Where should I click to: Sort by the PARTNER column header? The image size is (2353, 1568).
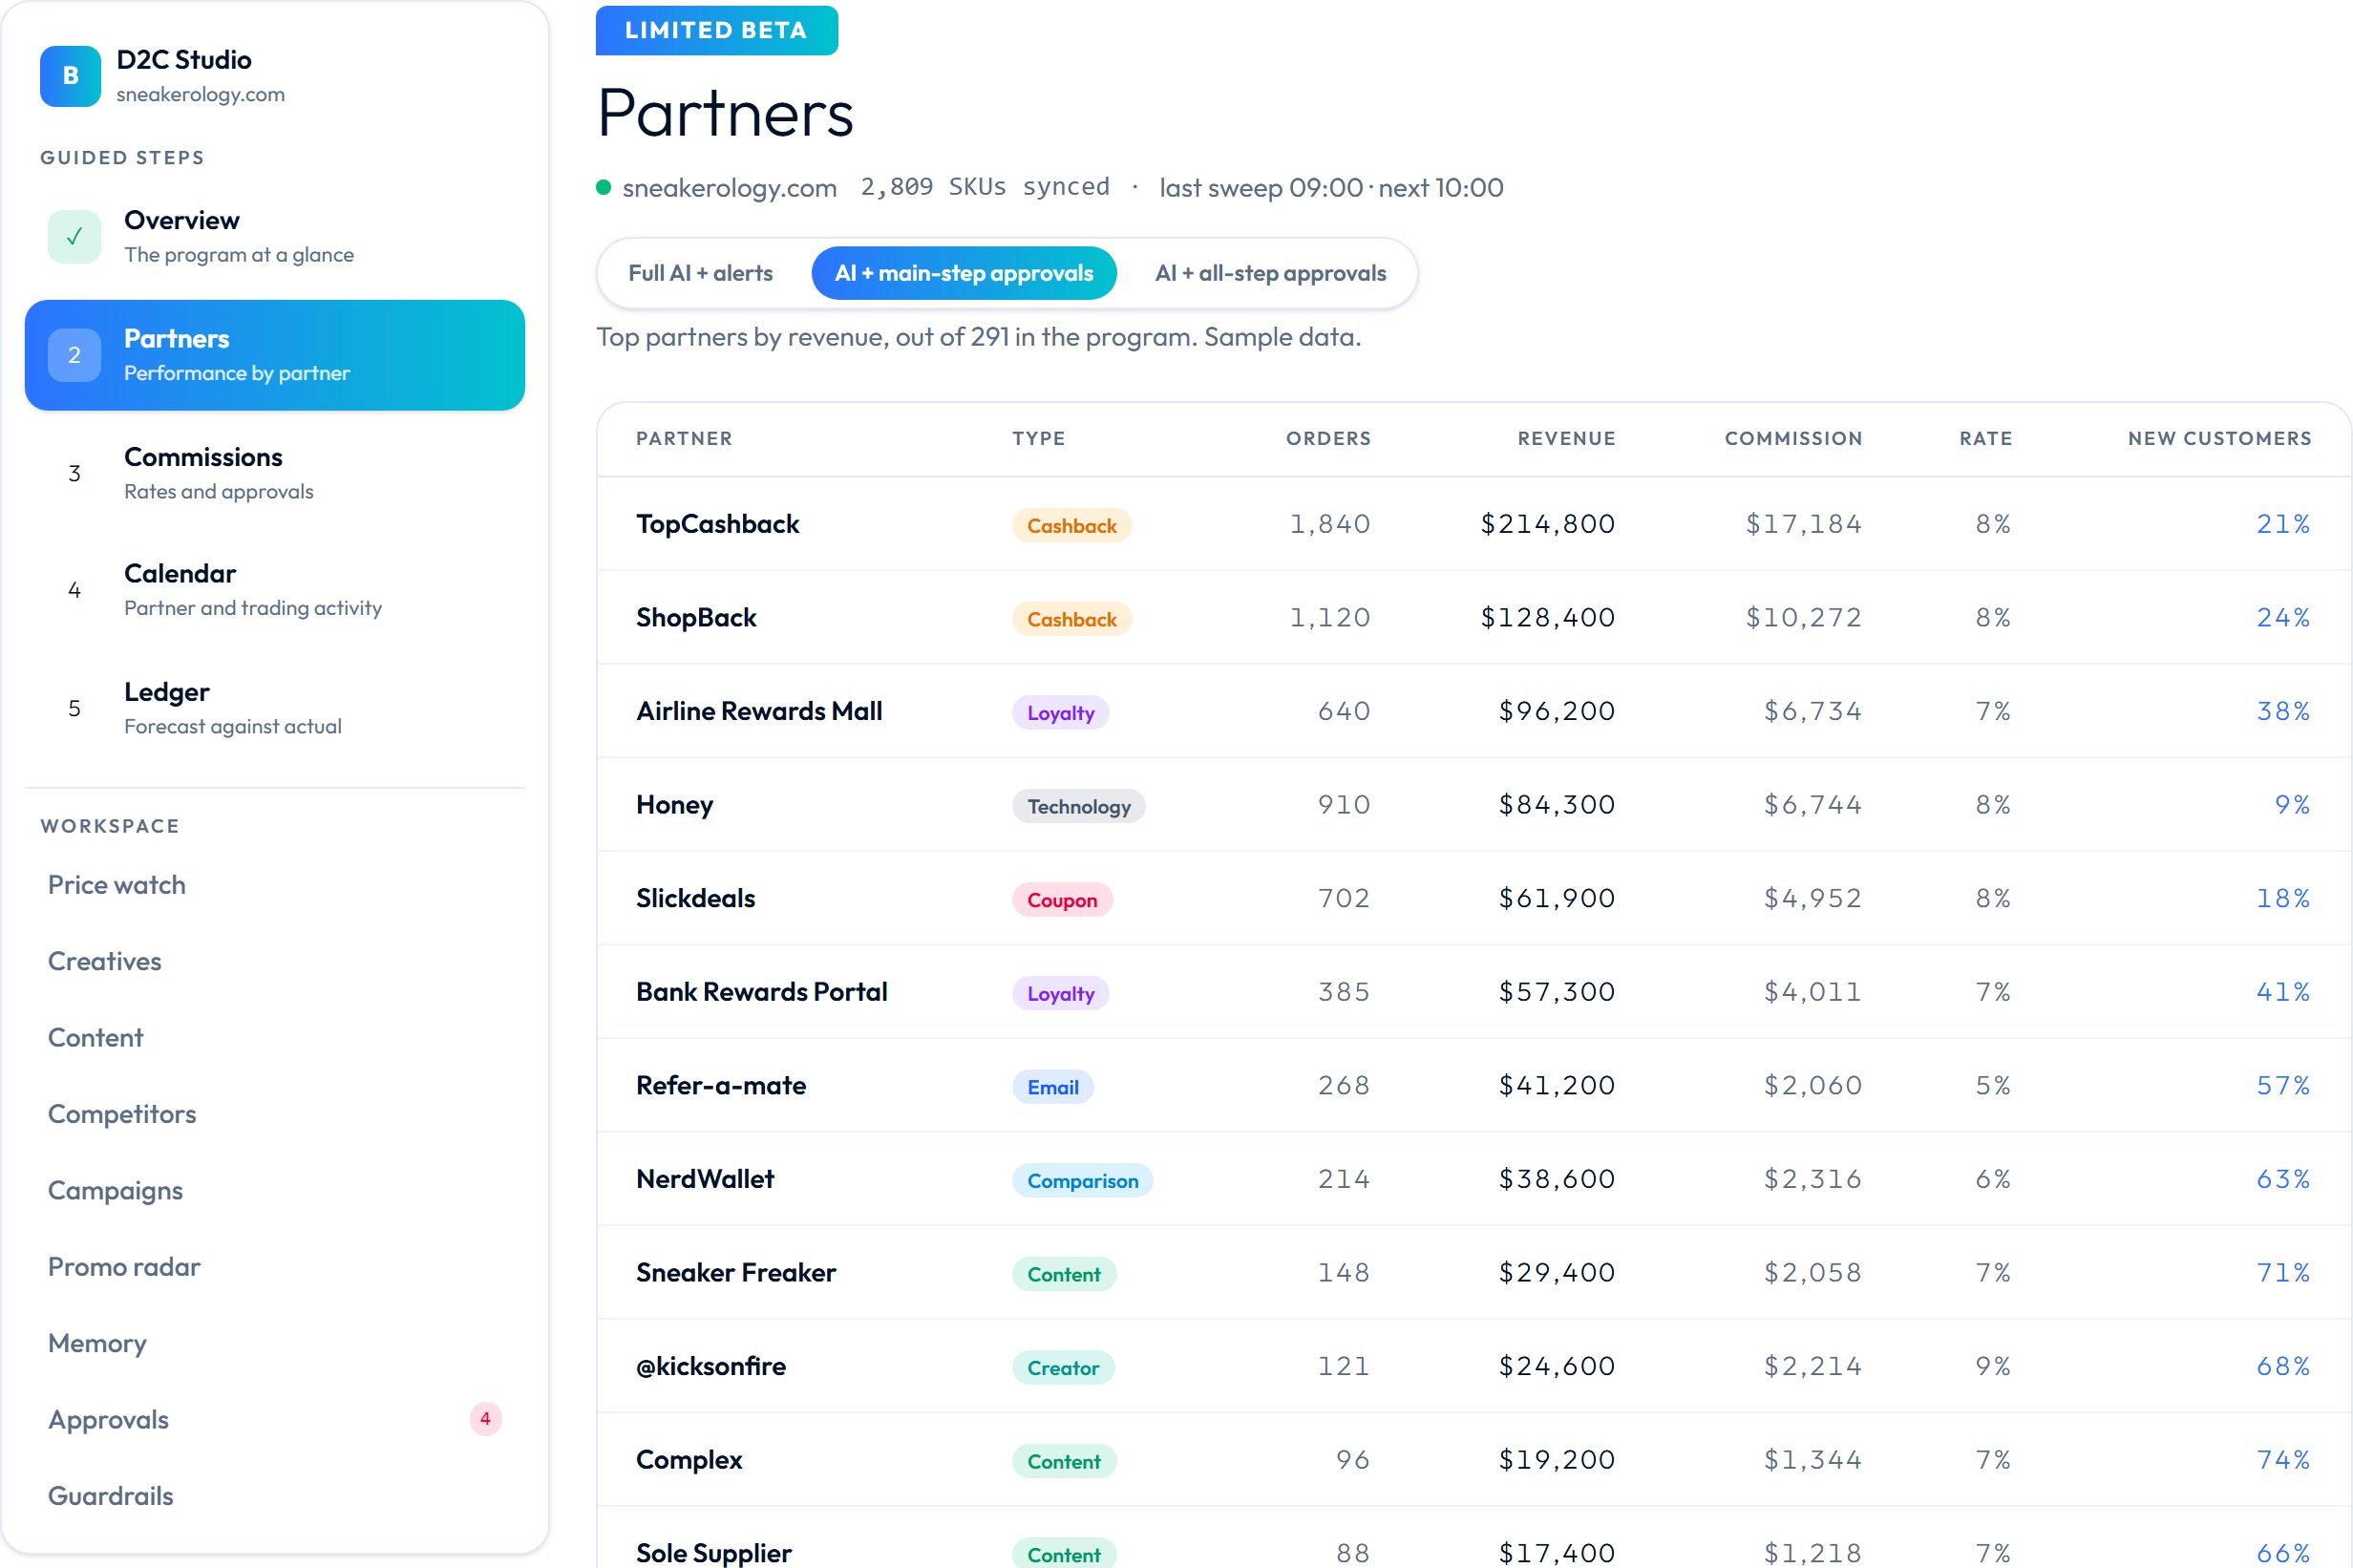pos(684,438)
